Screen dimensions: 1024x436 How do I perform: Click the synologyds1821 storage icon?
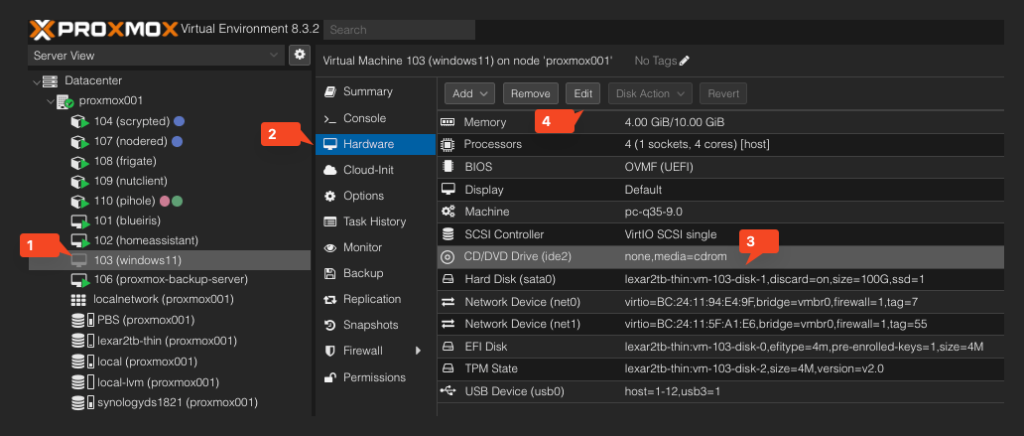[82, 402]
